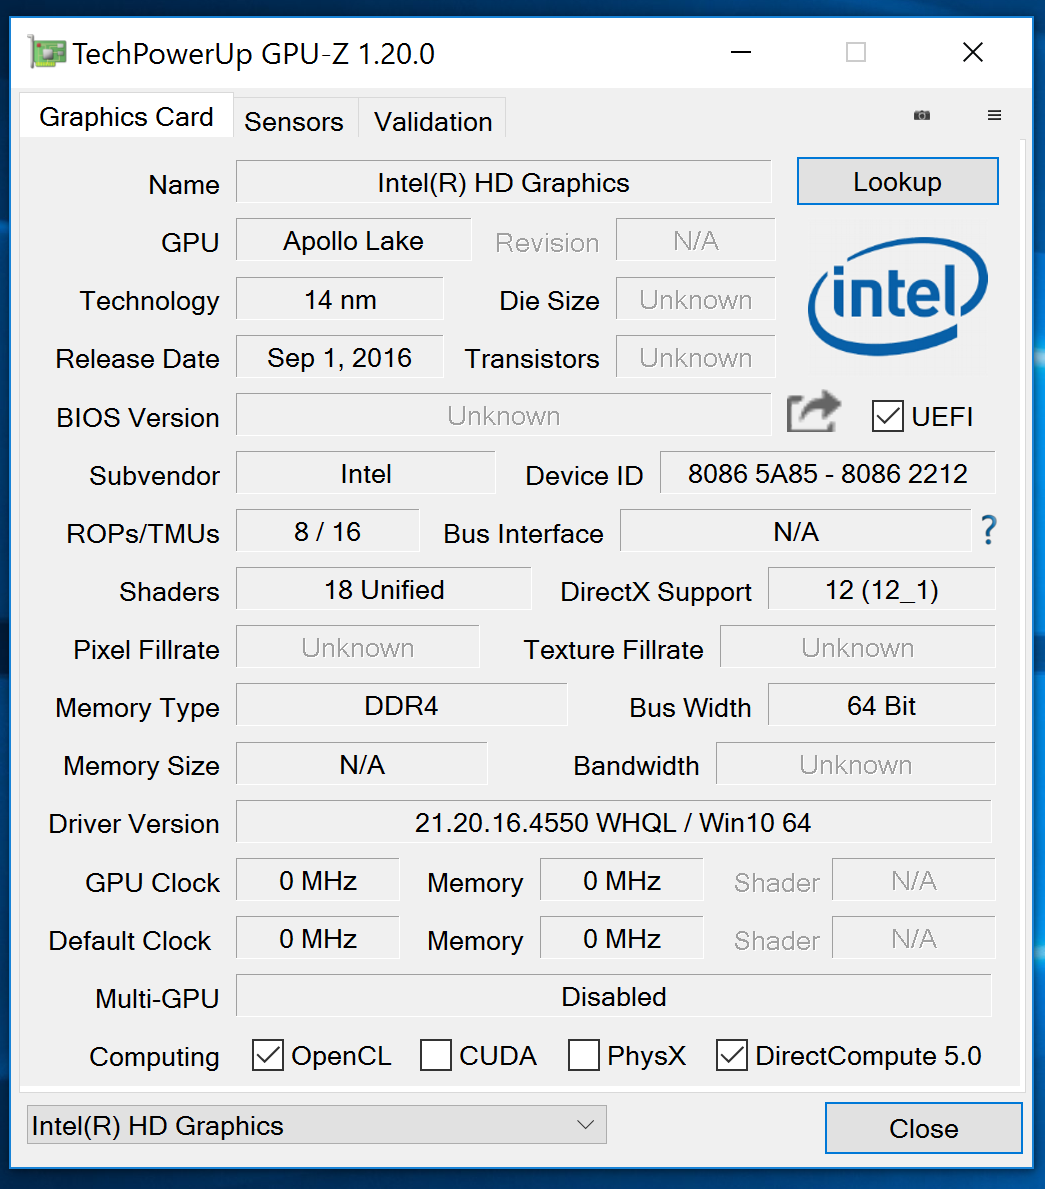Click the Memory Type field showing DDR4

(401, 705)
